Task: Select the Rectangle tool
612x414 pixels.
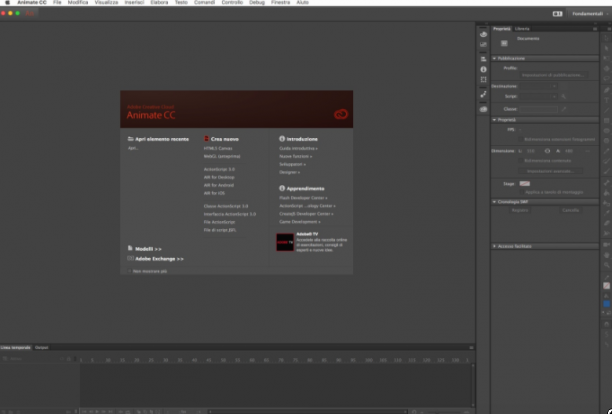Action: (606, 121)
